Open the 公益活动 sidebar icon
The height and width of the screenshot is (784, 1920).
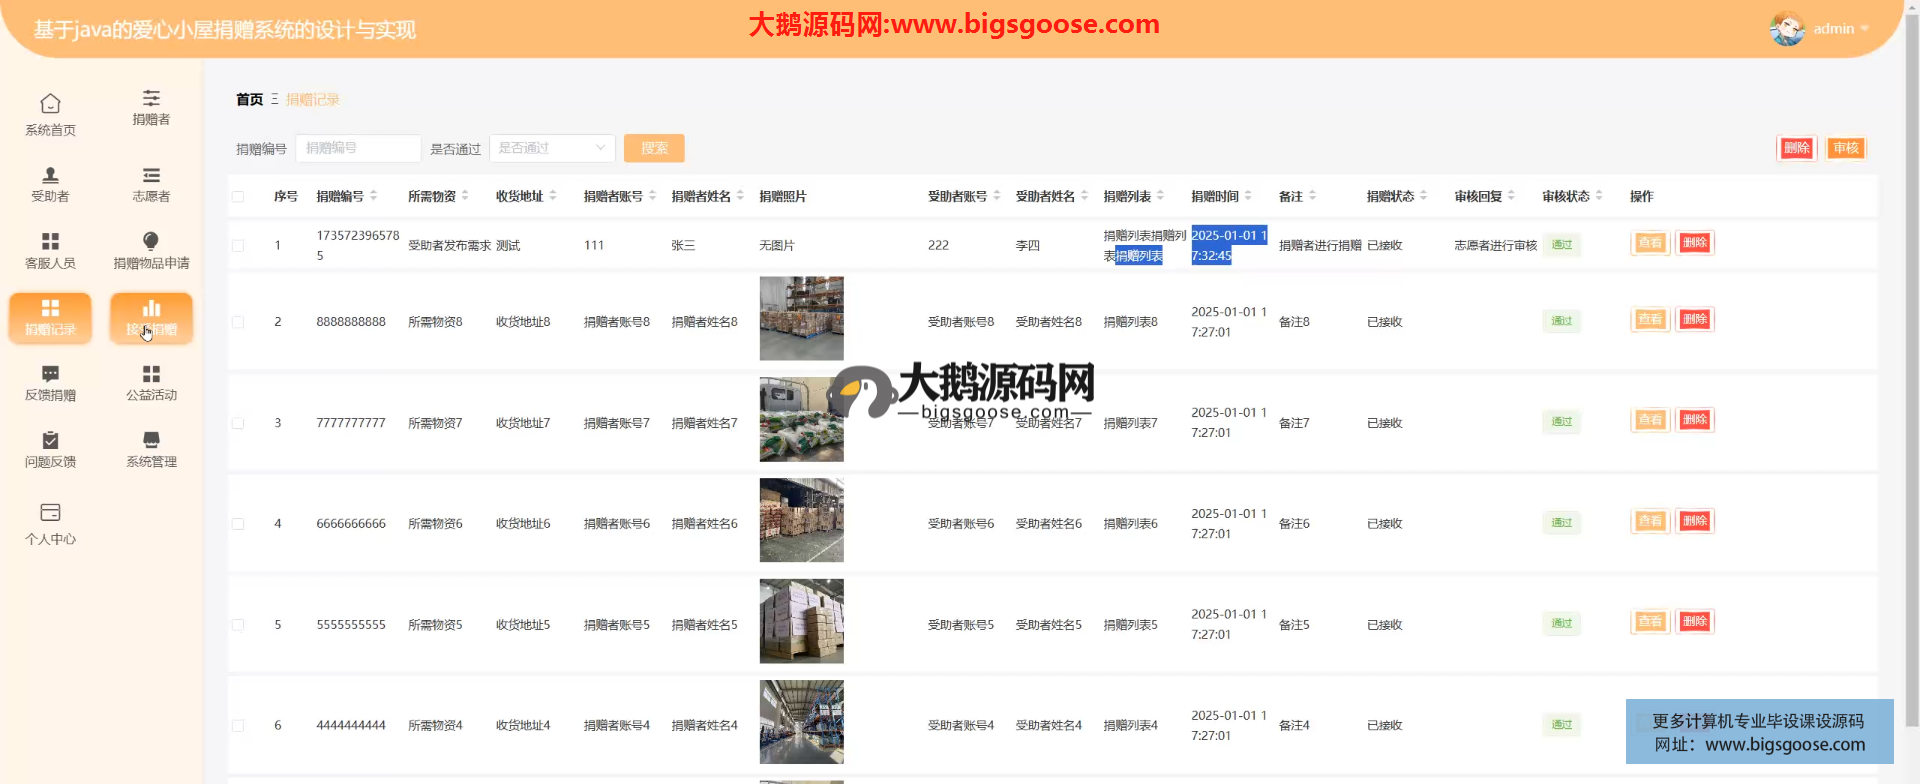point(151,375)
